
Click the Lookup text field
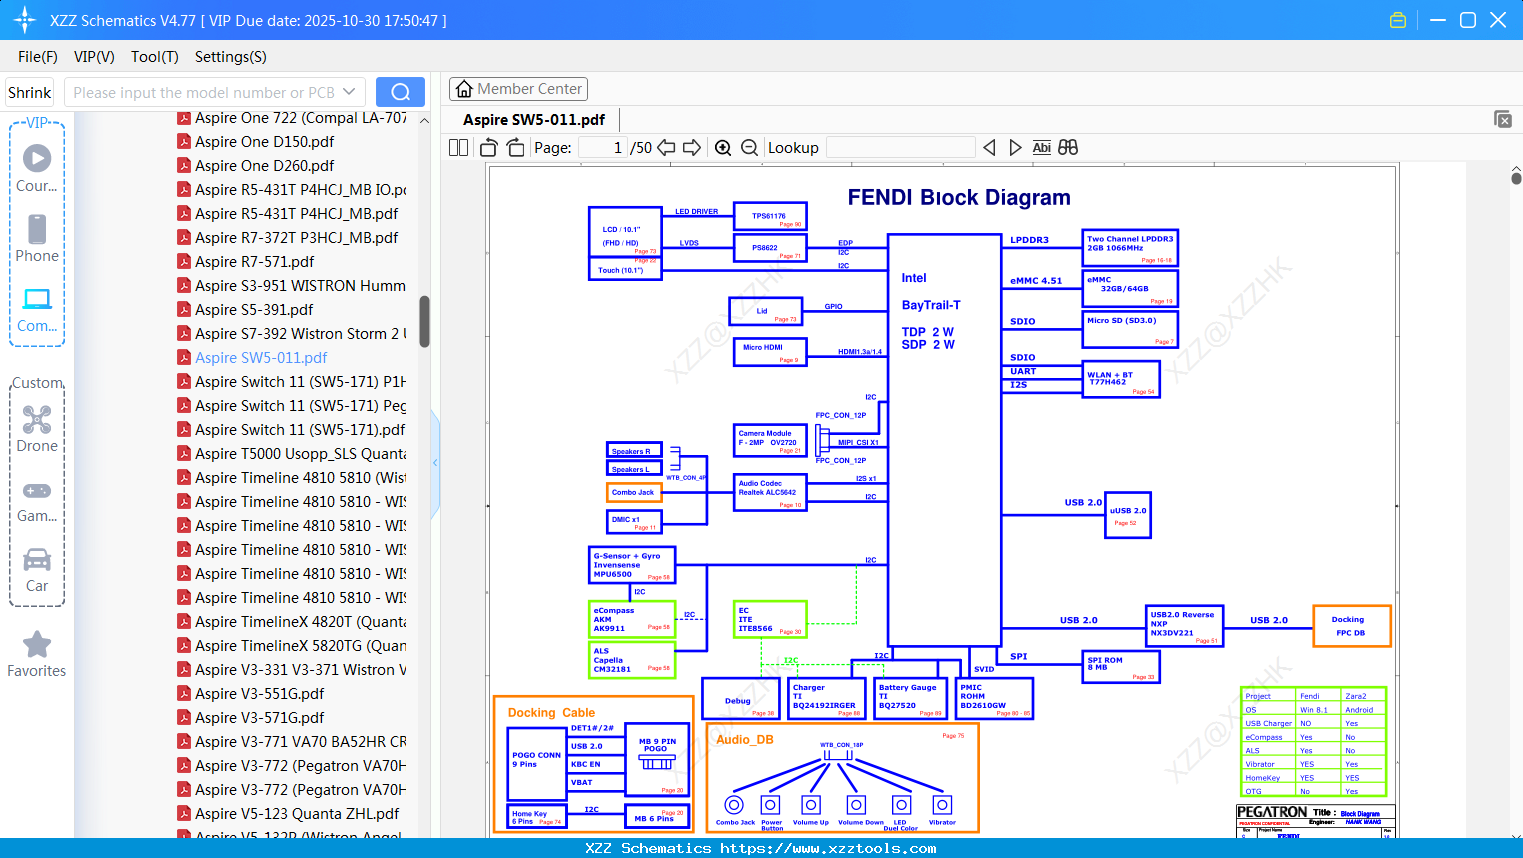(900, 148)
